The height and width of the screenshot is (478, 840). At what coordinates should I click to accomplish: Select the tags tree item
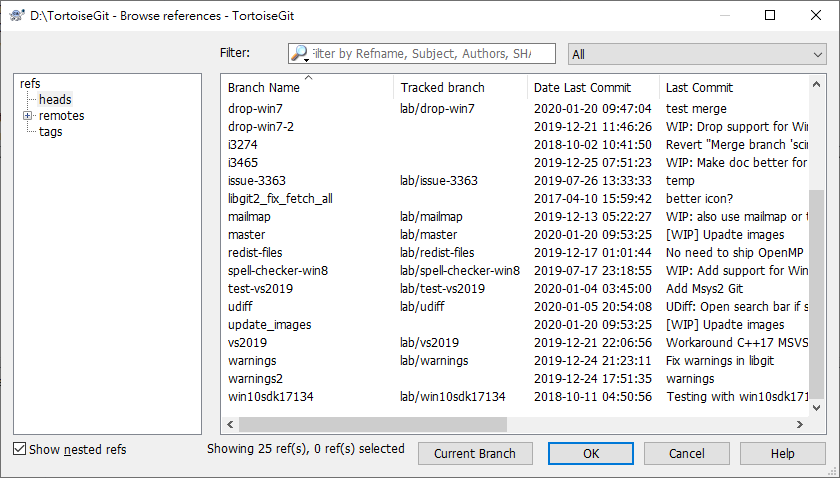50,132
